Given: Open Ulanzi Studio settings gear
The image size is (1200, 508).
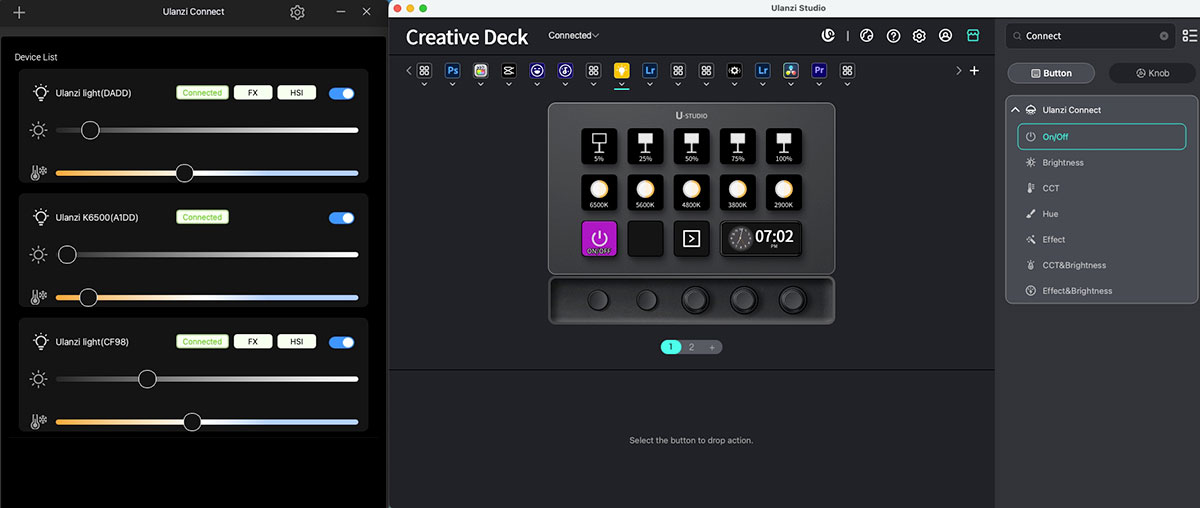Looking at the screenshot, I should (x=919, y=36).
